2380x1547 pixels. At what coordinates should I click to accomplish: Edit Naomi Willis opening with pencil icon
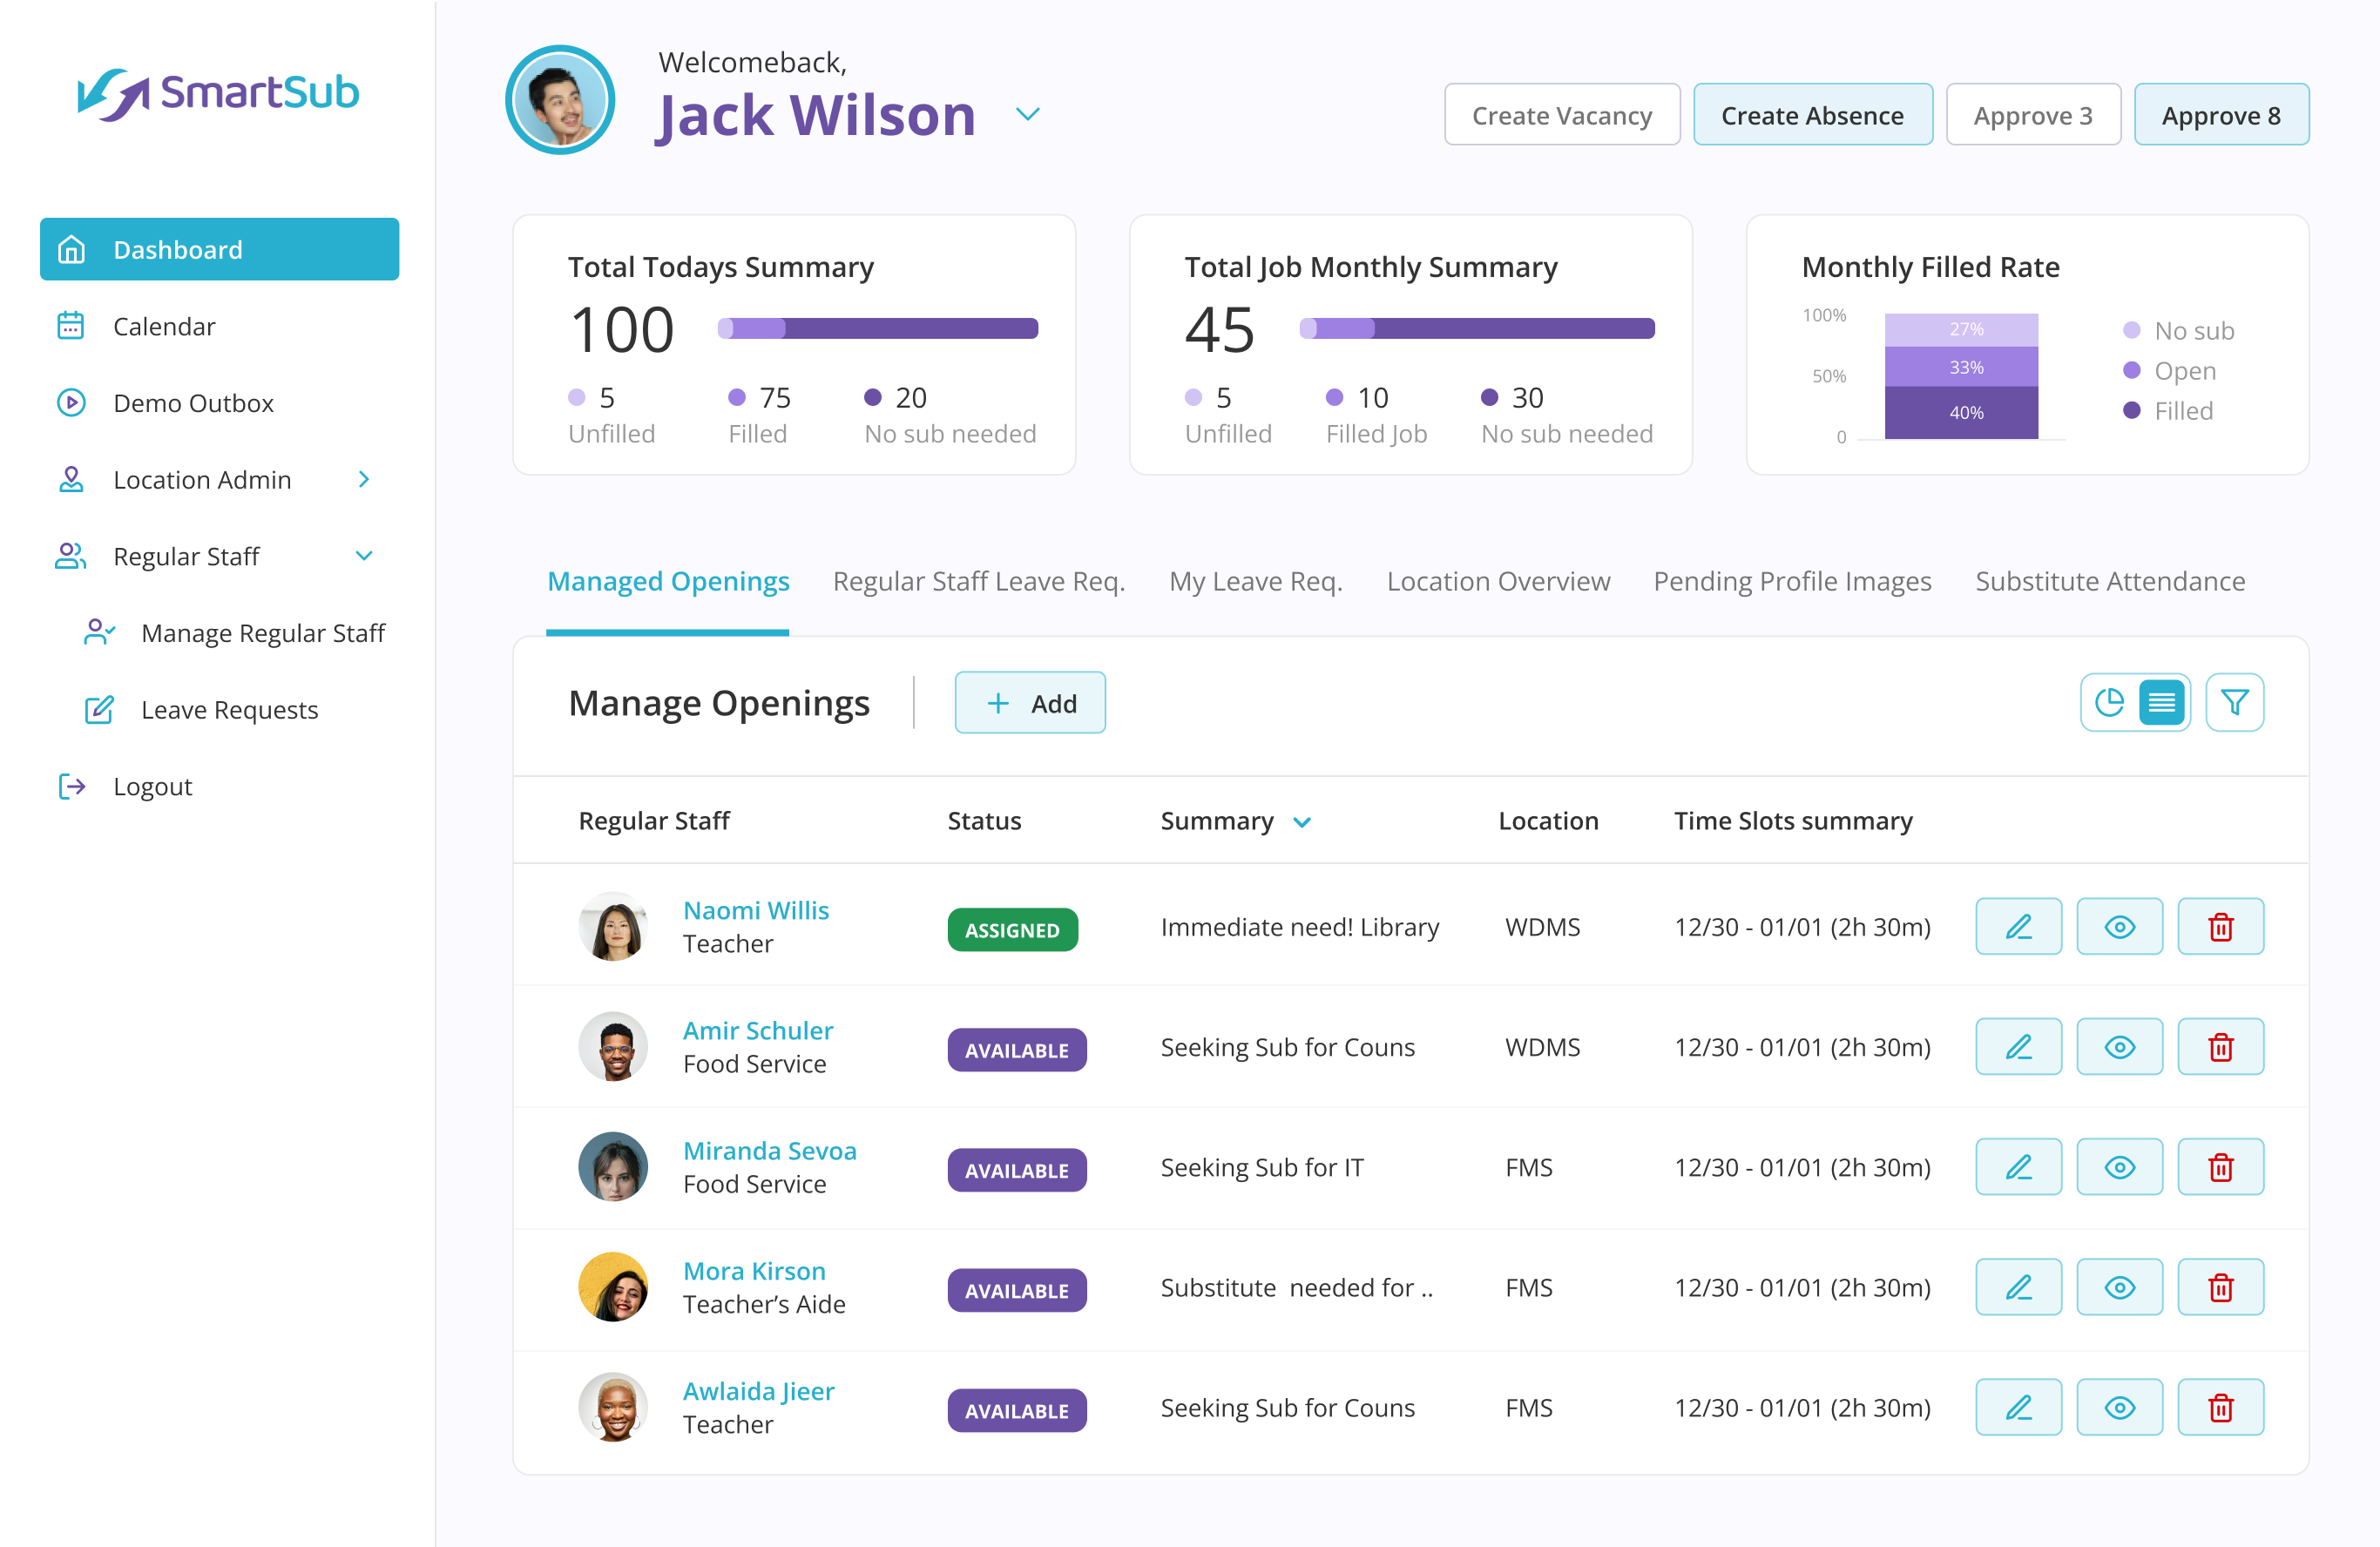[x=2018, y=927]
